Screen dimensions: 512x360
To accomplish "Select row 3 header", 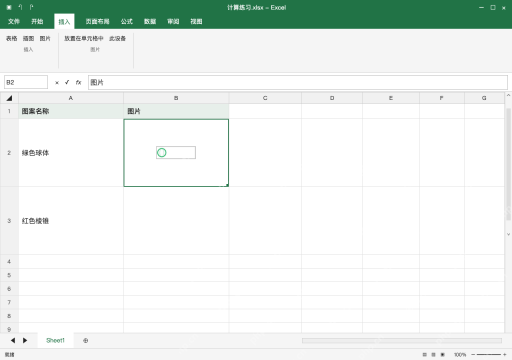I will click(9, 221).
